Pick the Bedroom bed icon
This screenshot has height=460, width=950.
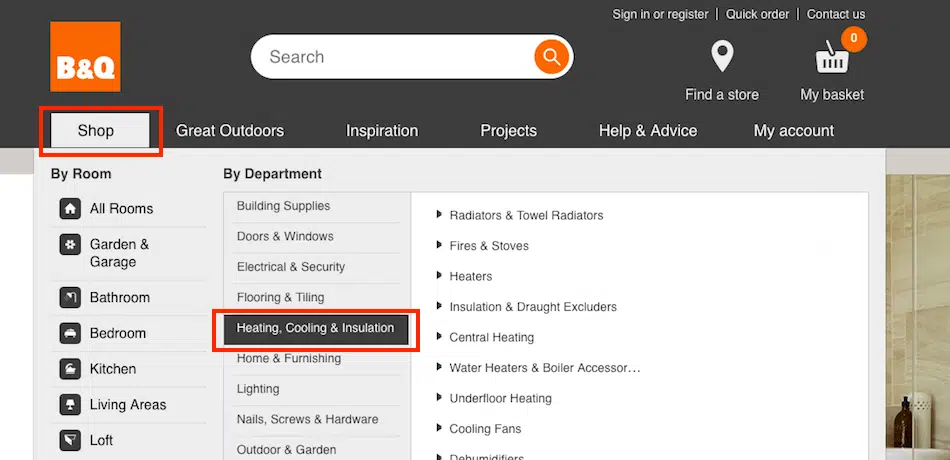click(70, 334)
